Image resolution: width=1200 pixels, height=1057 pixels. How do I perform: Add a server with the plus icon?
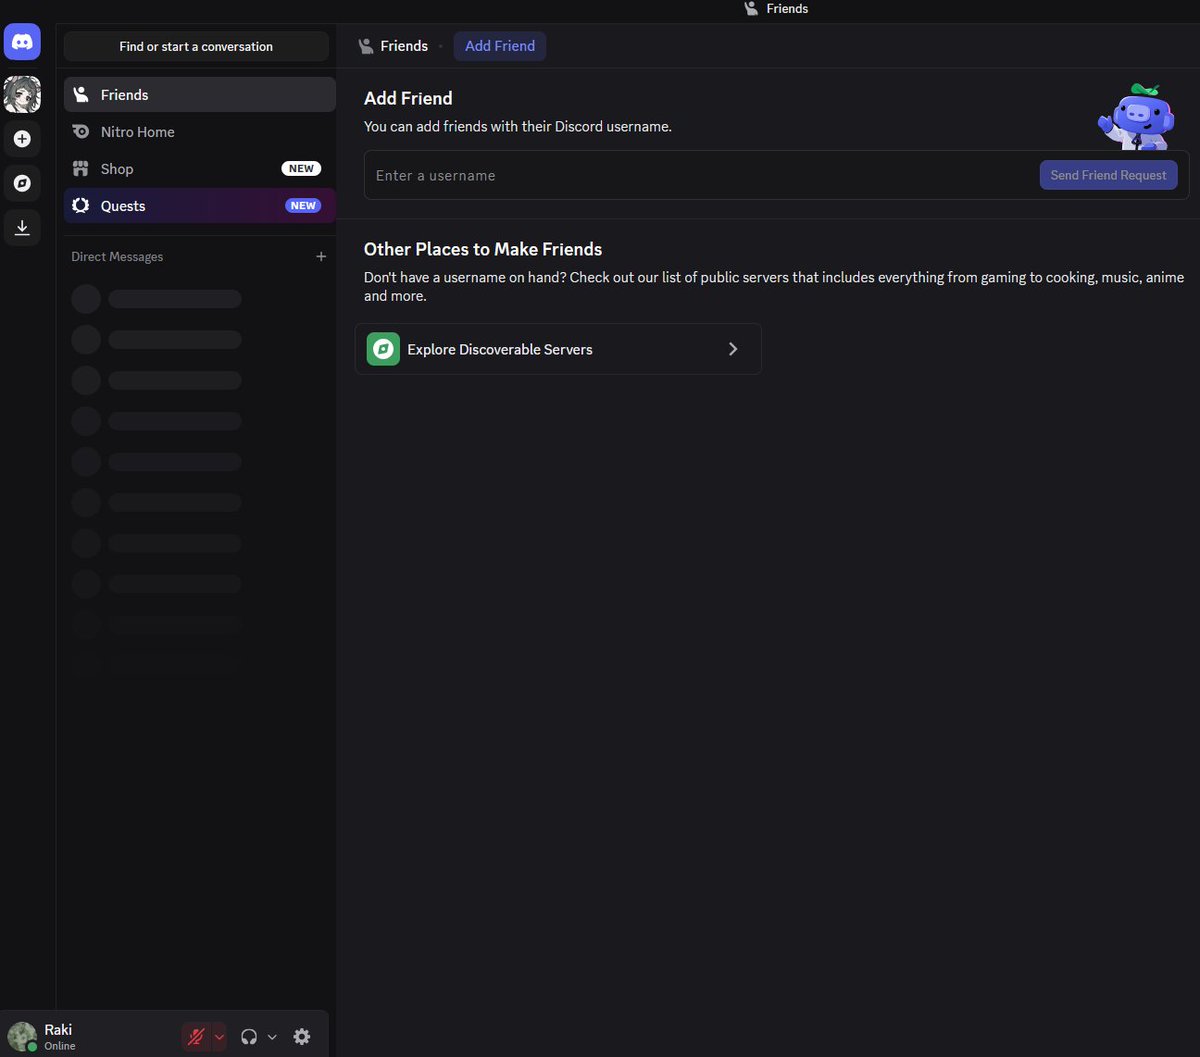point(22,139)
